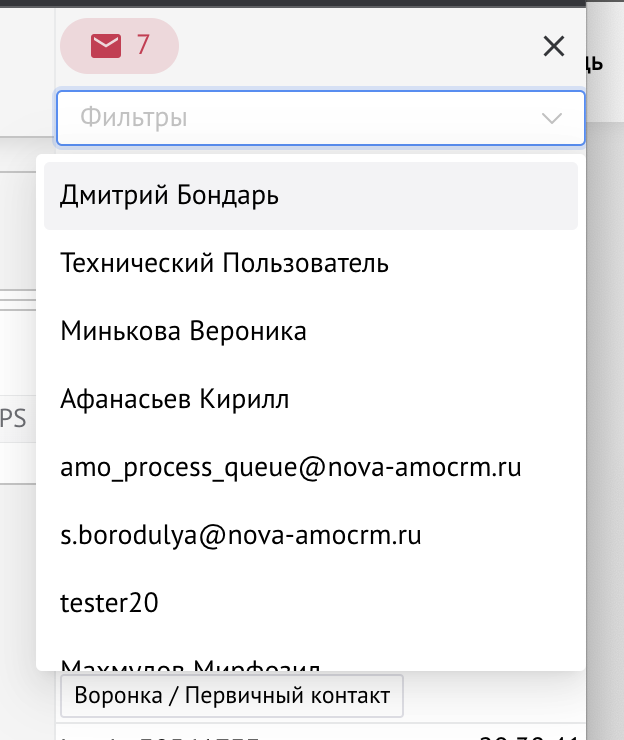The height and width of the screenshot is (740, 624).
Task: Close the panel with the X icon
Action: 553,46
